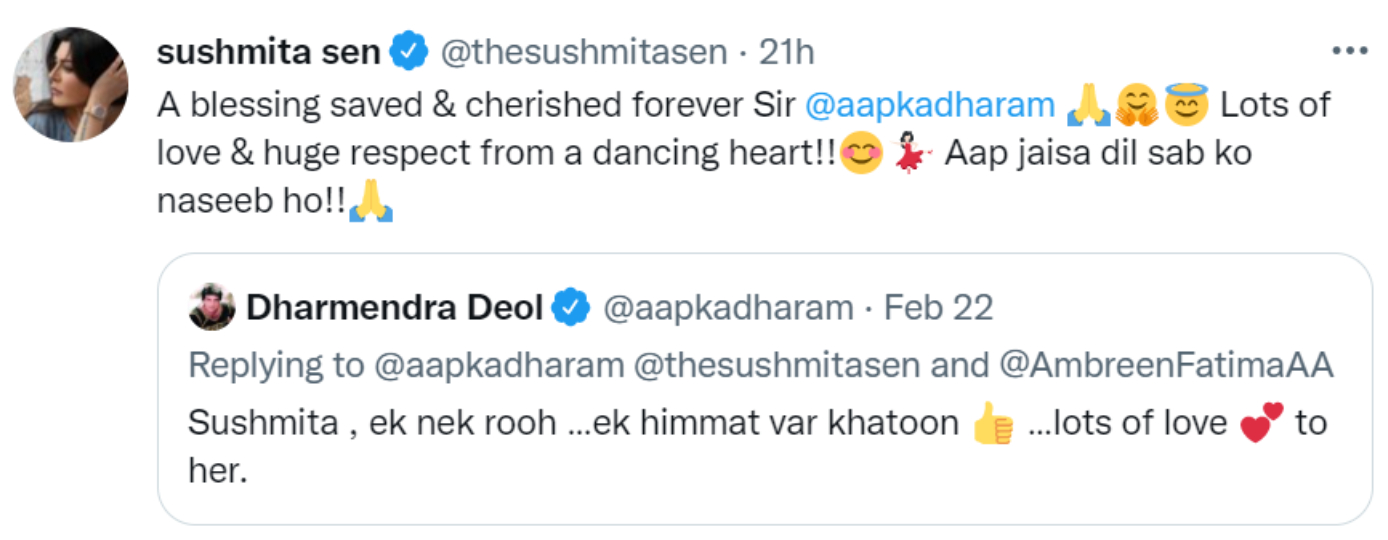
Task: Click @thesushmitasen in the replying-to line
Action: click(x=777, y=366)
